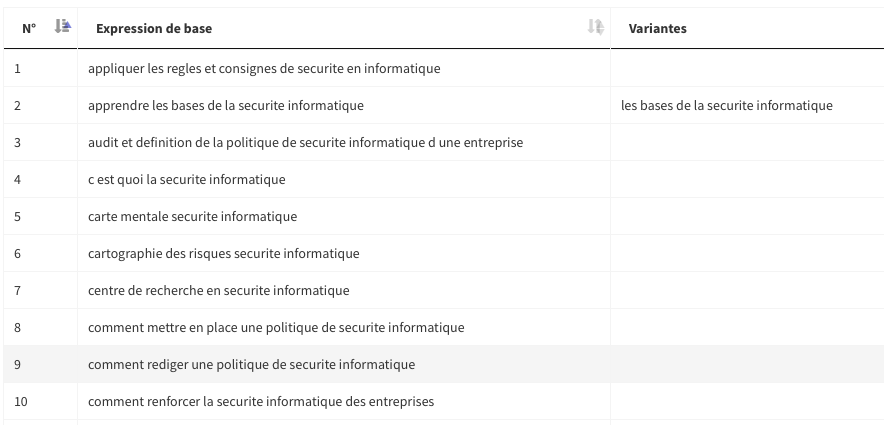Click the Variantes column header
Image resolution: width=884 pixels, height=425 pixels.
click(657, 28)
